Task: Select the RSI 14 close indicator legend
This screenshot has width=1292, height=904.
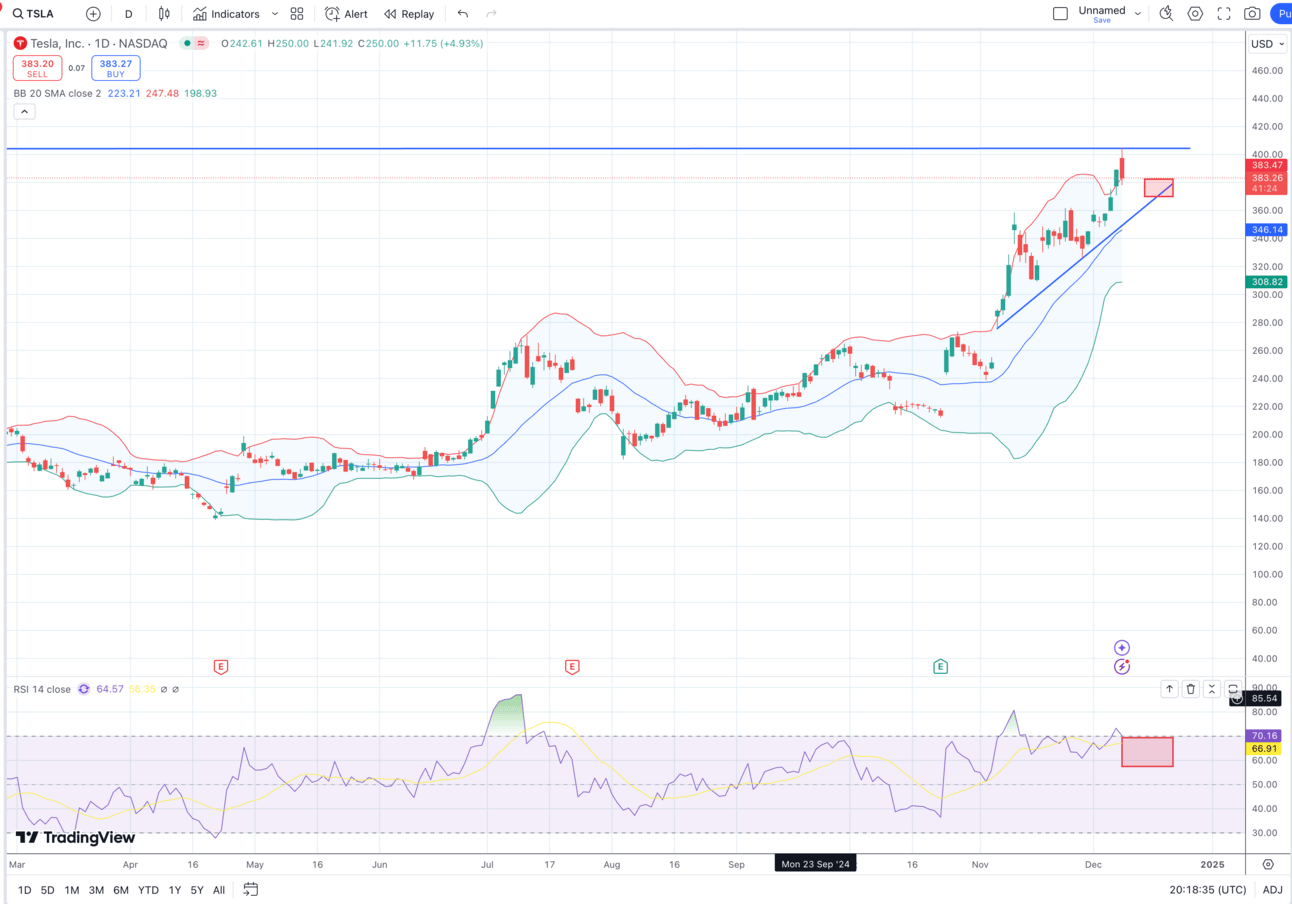Action: click(42, 689)
